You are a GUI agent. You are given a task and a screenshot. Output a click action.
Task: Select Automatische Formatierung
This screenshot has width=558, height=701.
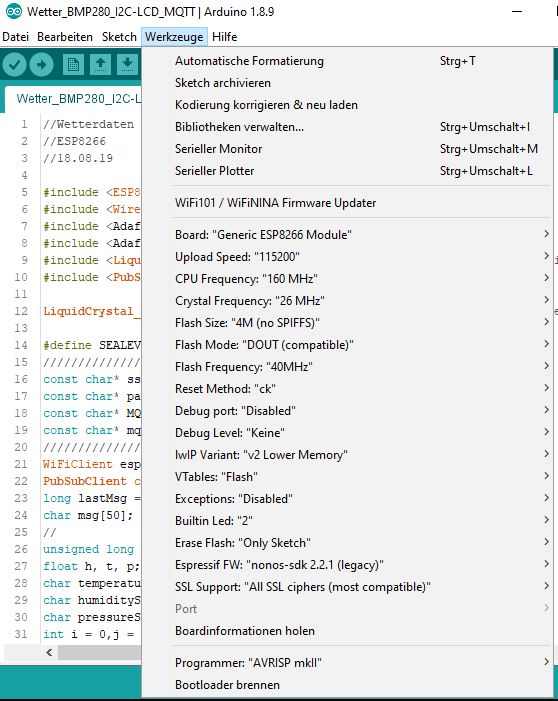[348, 61]
